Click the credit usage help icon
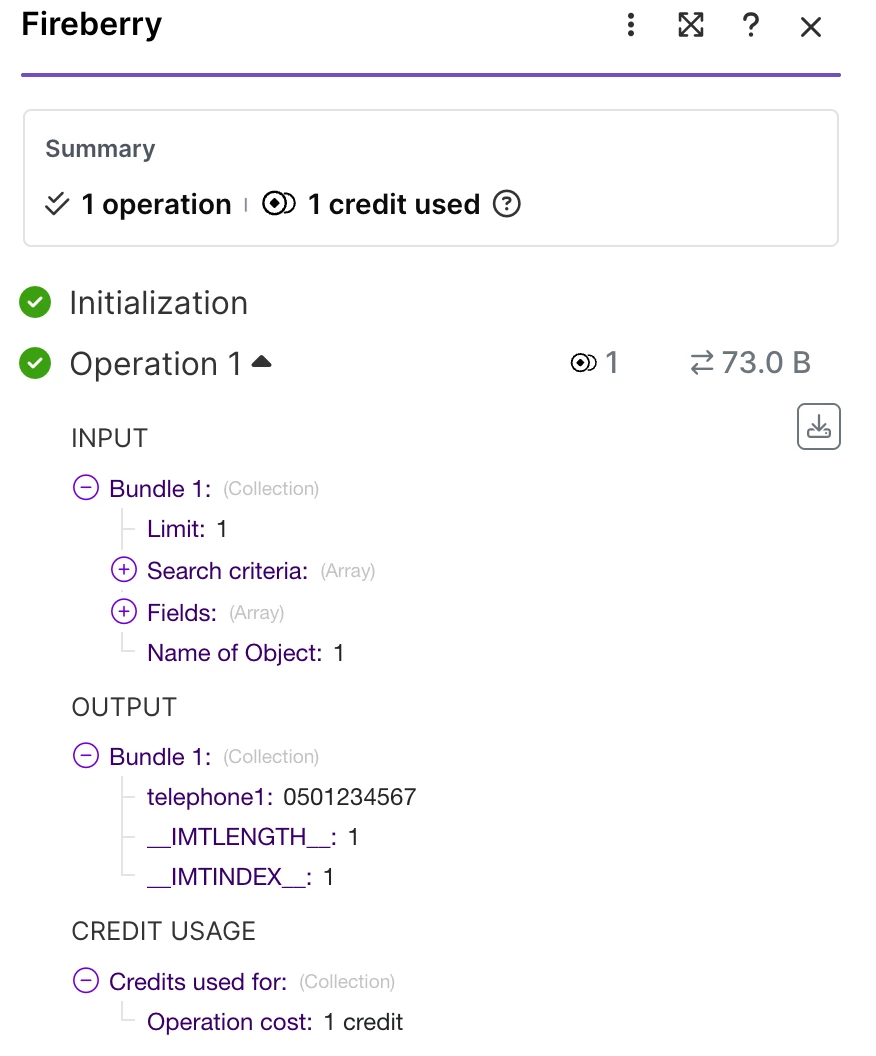Screen dimensions: 876x1056 [508, 204]
